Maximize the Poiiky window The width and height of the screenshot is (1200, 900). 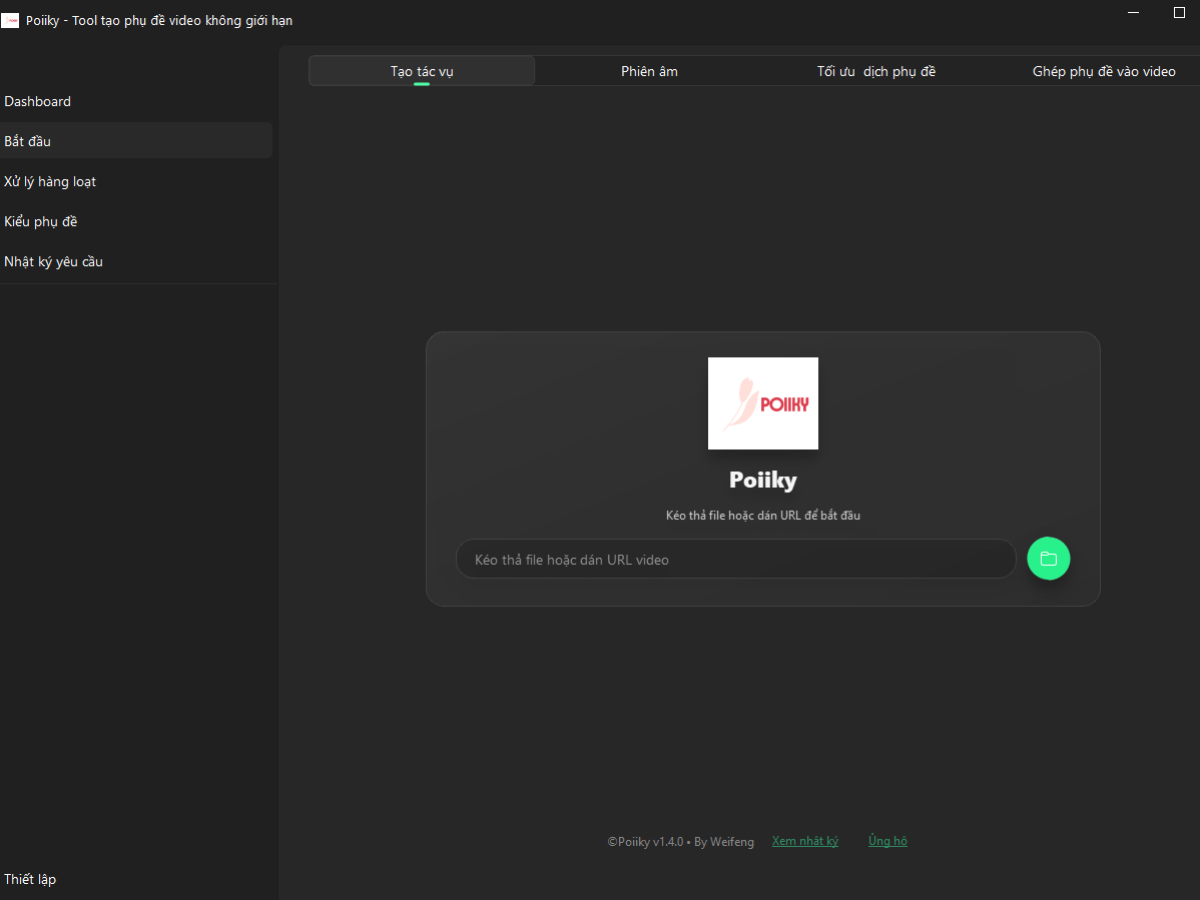(x=1179, y=13)
